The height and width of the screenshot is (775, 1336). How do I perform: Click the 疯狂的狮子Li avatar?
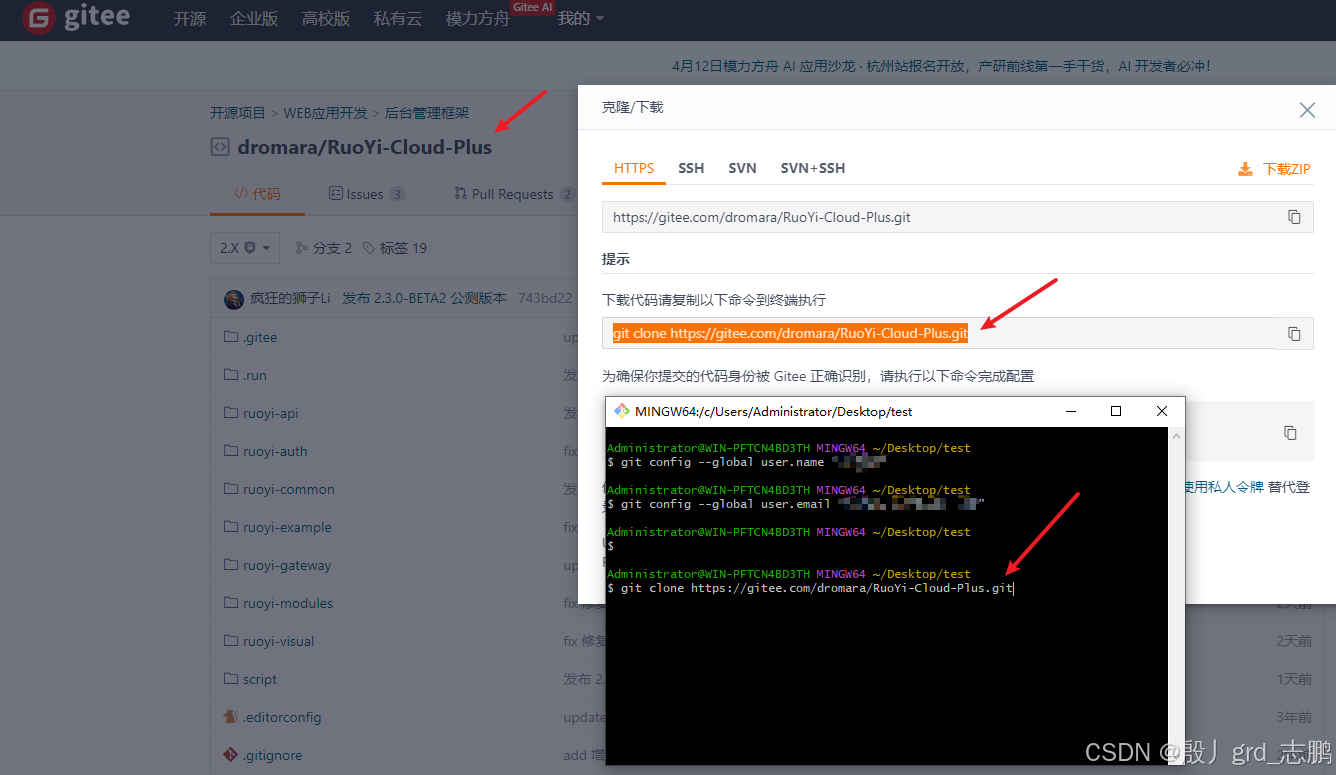[234, 299]
